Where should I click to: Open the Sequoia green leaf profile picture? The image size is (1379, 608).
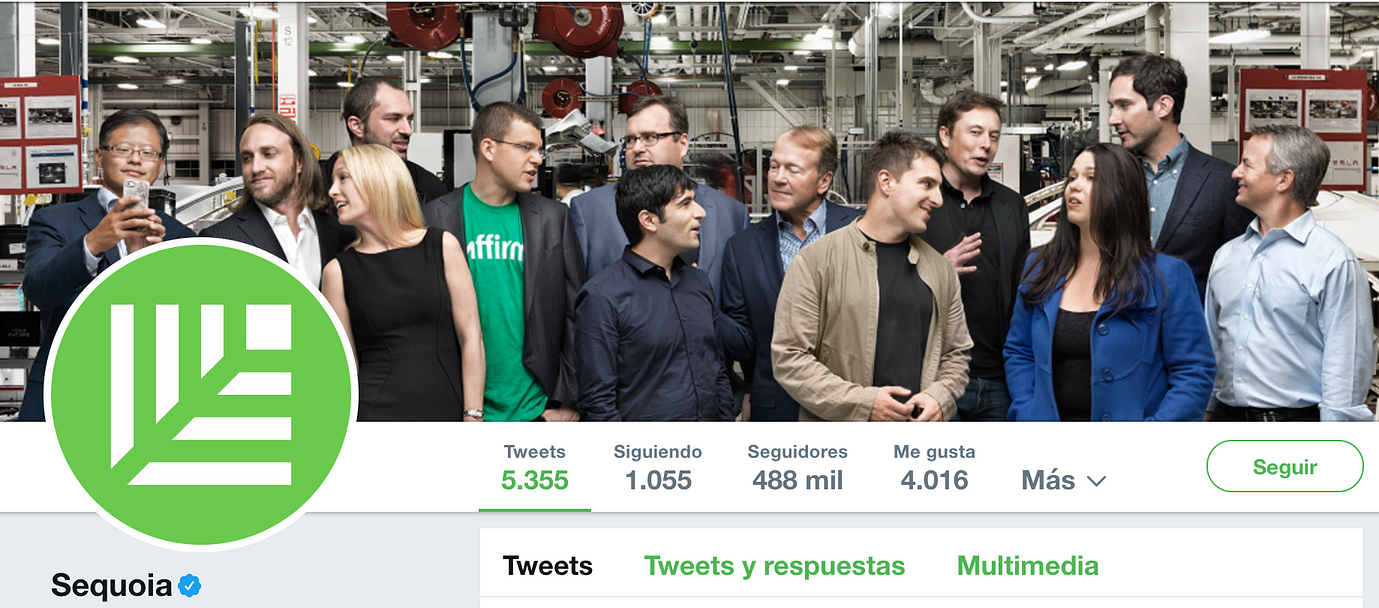201,395
